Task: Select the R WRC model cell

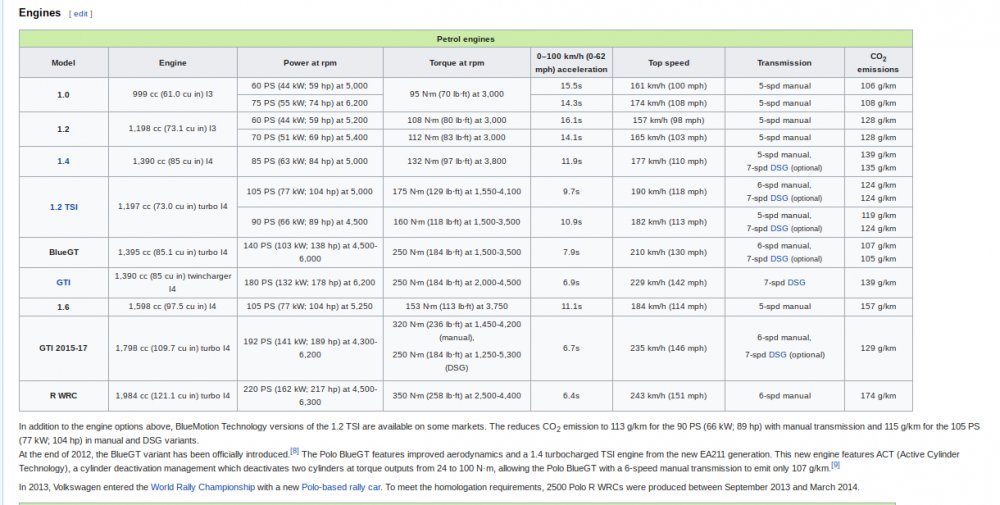Action: click(x=63, y=396)
